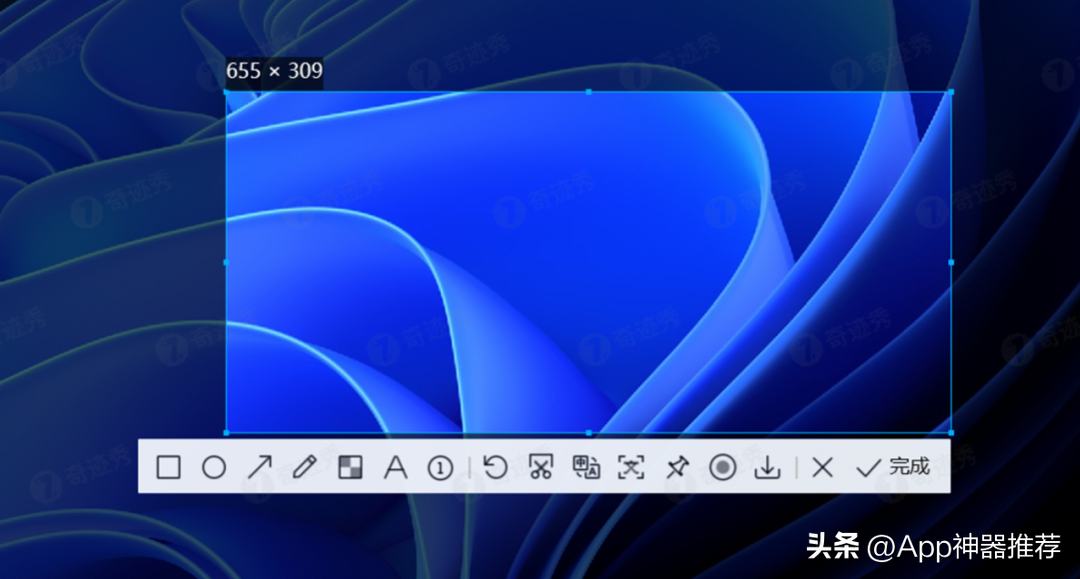This screenshot has width=1080, height=579.
Task: Save the screenshot to file
Action: (x=767, y=467)
